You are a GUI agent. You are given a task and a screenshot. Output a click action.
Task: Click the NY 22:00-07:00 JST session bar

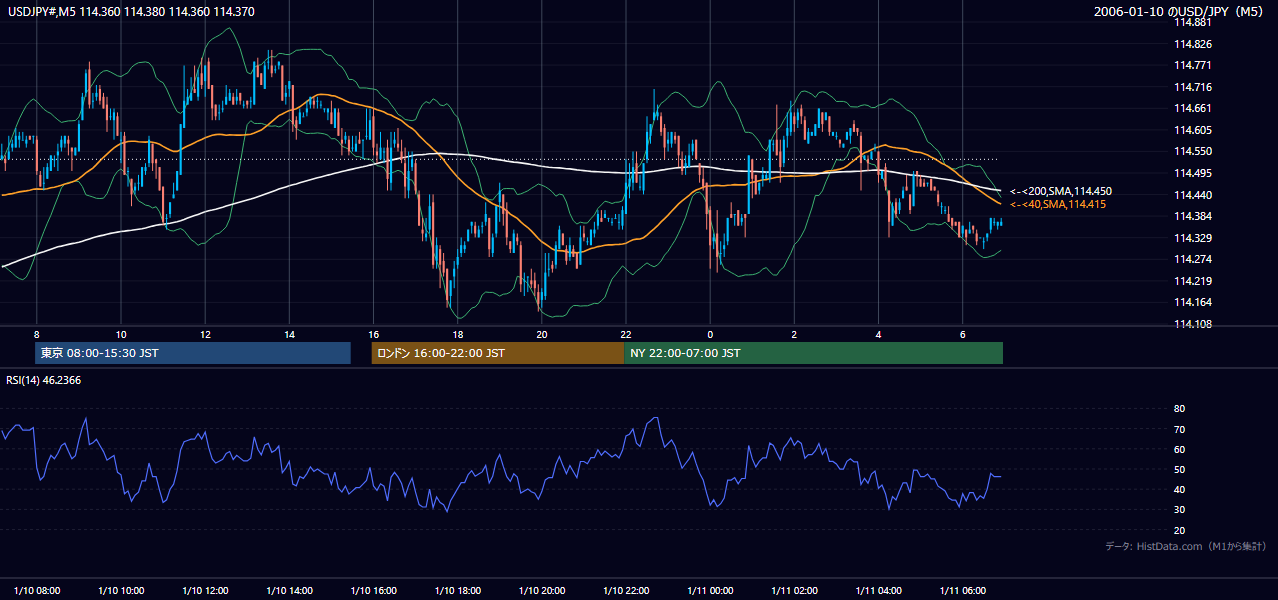coord(813,353)
